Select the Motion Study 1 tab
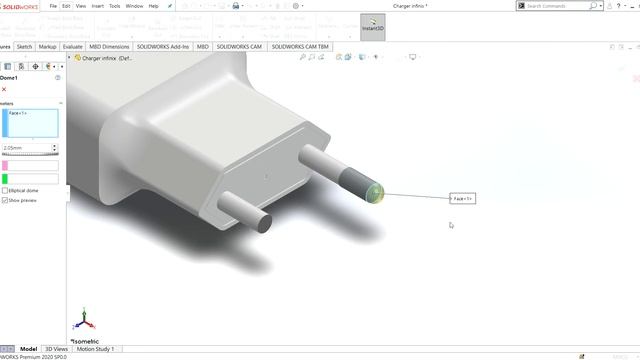Screen dimensions: 640x360 (x=96, y=349)
